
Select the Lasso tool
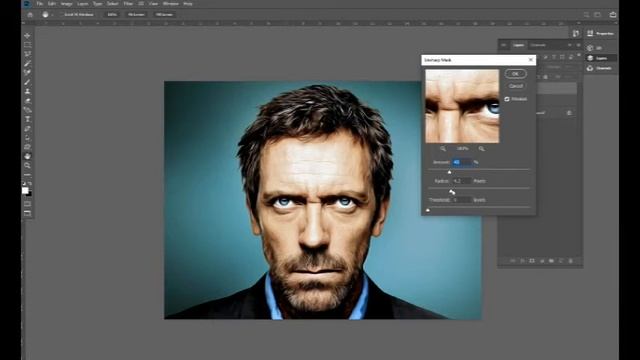(x=27, y=54)
